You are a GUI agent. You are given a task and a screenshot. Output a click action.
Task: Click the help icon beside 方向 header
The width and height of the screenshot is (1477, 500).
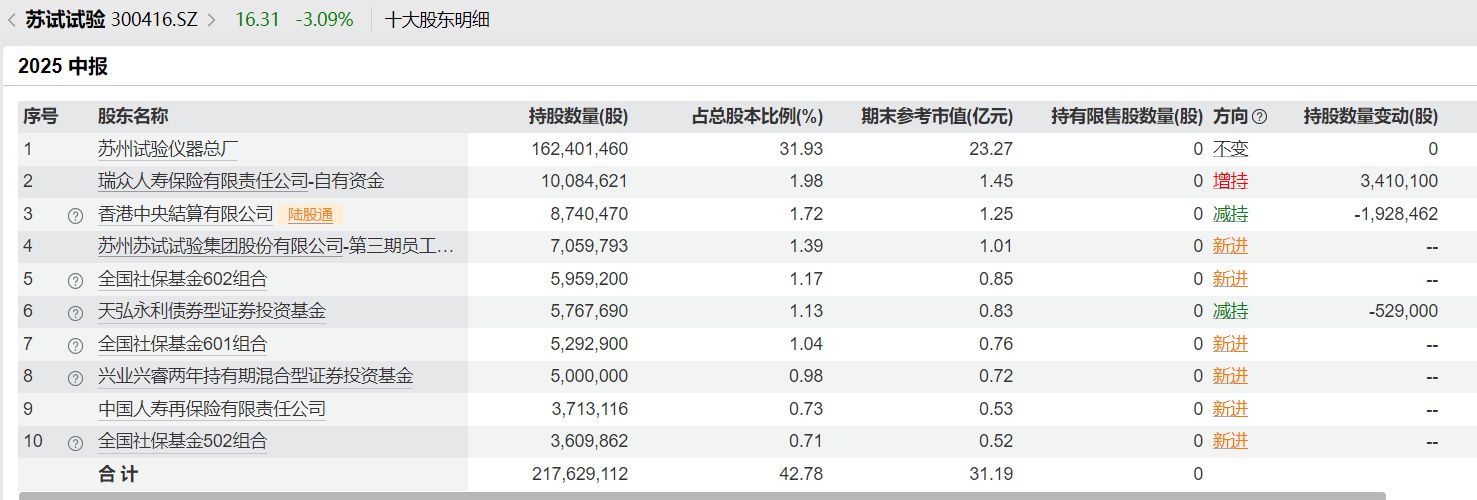1259,117
